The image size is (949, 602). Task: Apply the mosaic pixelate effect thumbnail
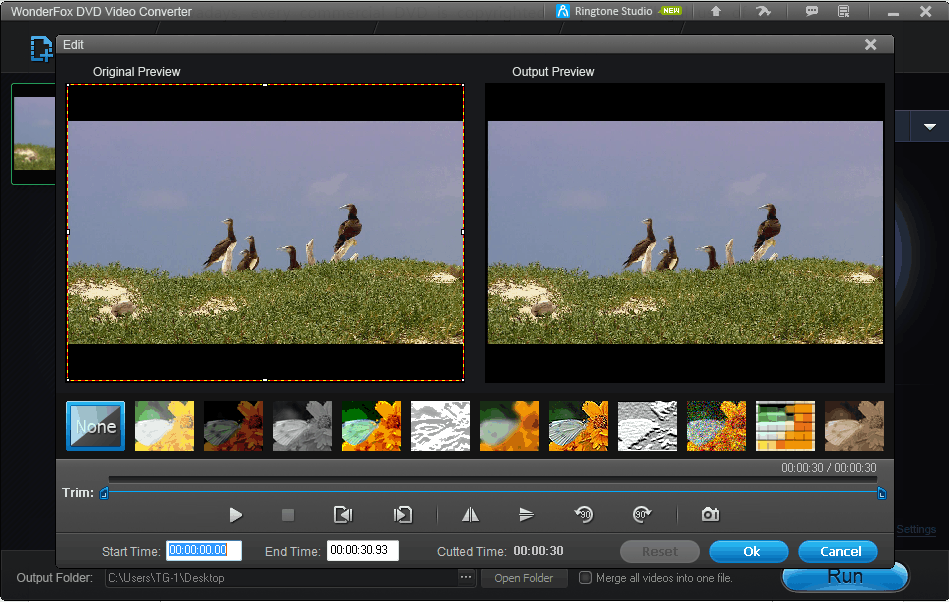point(786,426)
